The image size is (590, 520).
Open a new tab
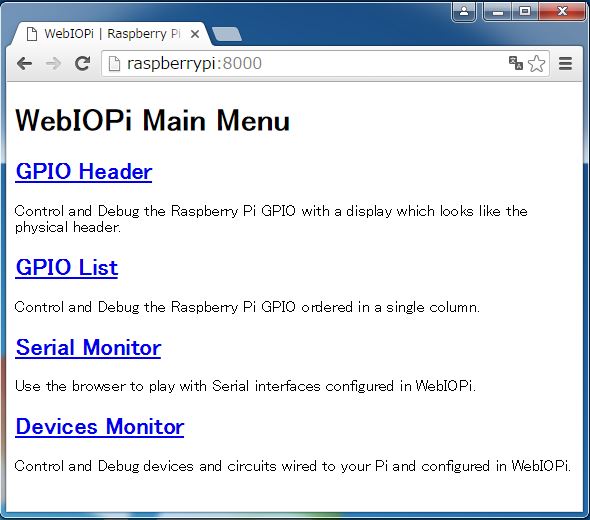[x=227, y=34]
